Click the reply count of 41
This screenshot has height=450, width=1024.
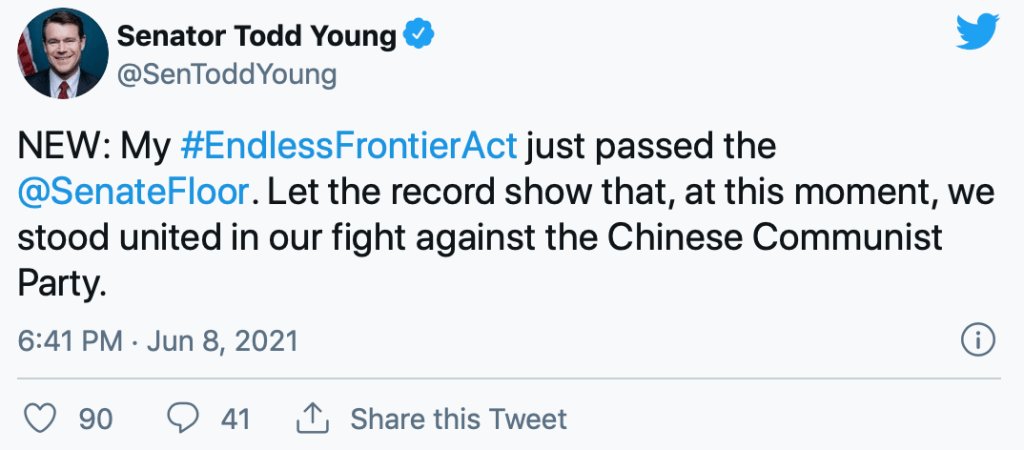(235, 418)
